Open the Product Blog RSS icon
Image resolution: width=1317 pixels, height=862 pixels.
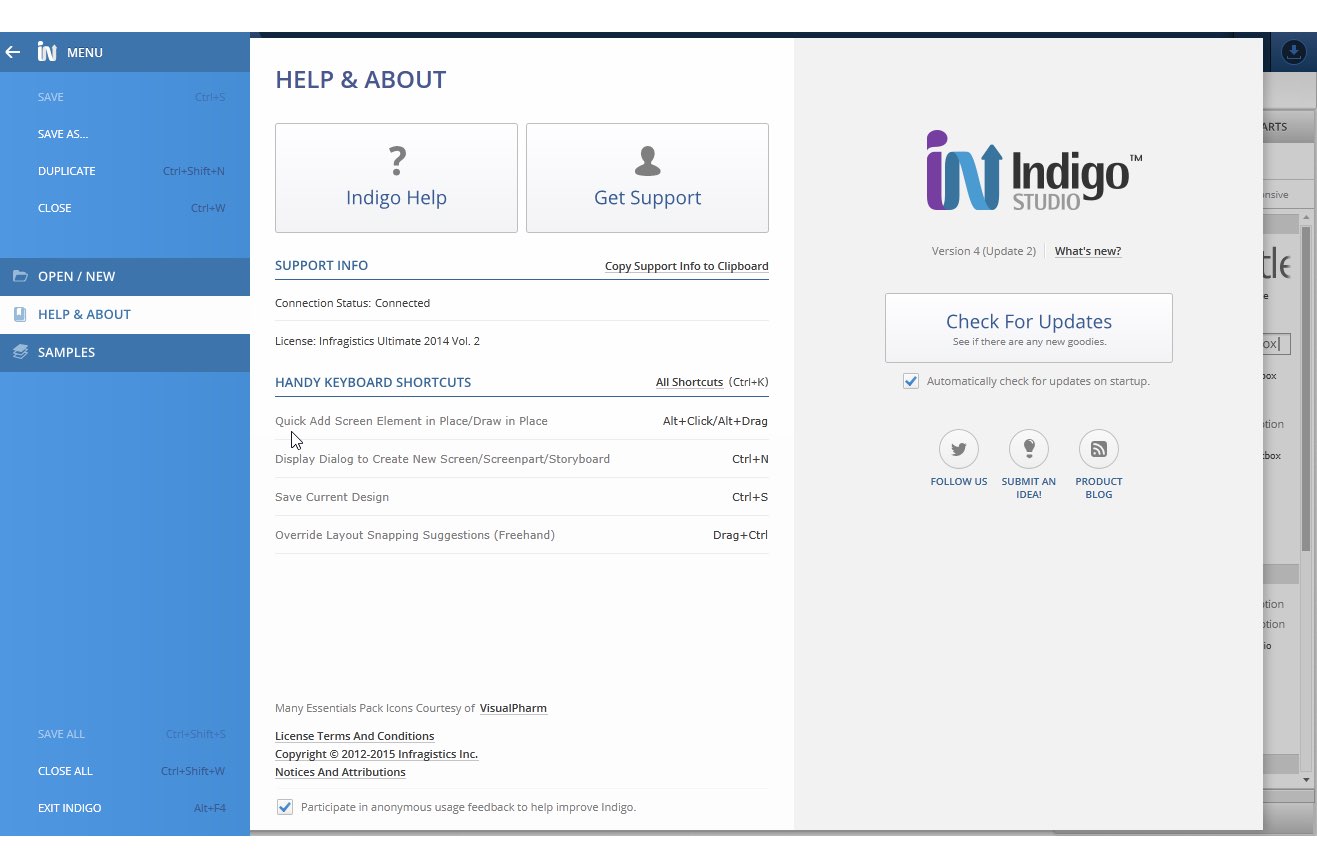1098,449
